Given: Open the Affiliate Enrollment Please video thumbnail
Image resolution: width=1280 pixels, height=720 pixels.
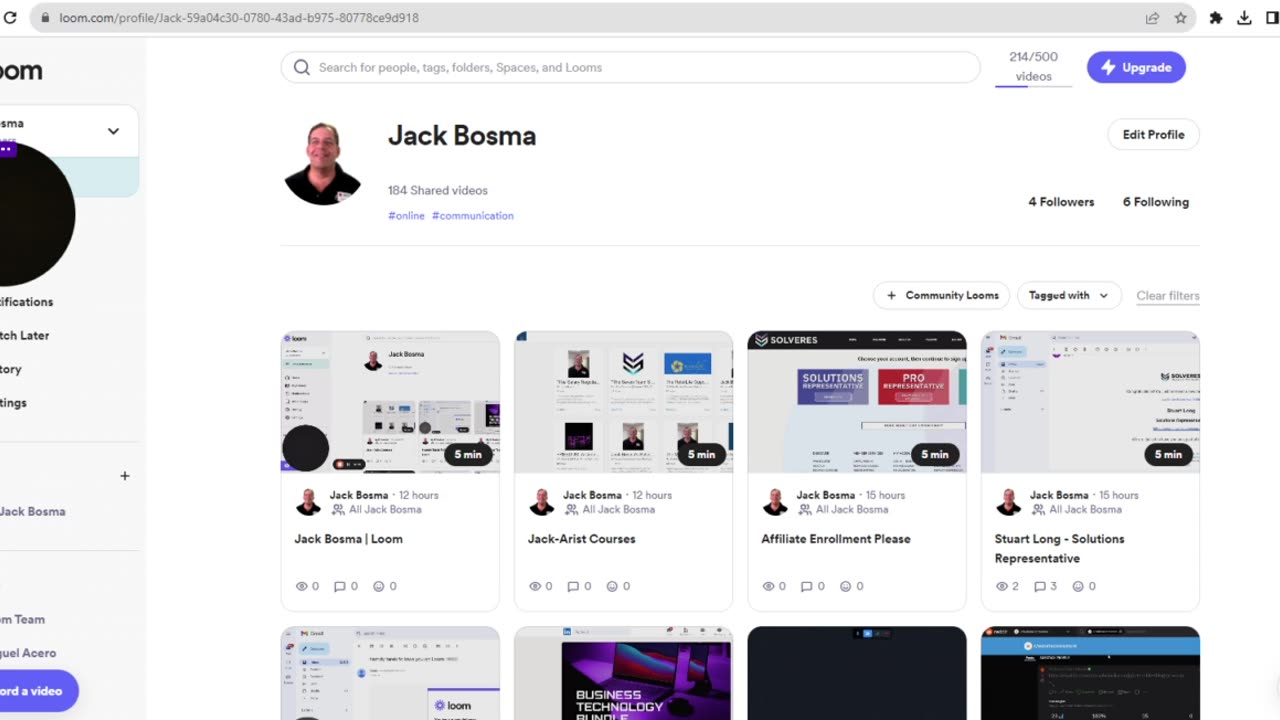Looking at the screenshot, I should click(857, 401).
